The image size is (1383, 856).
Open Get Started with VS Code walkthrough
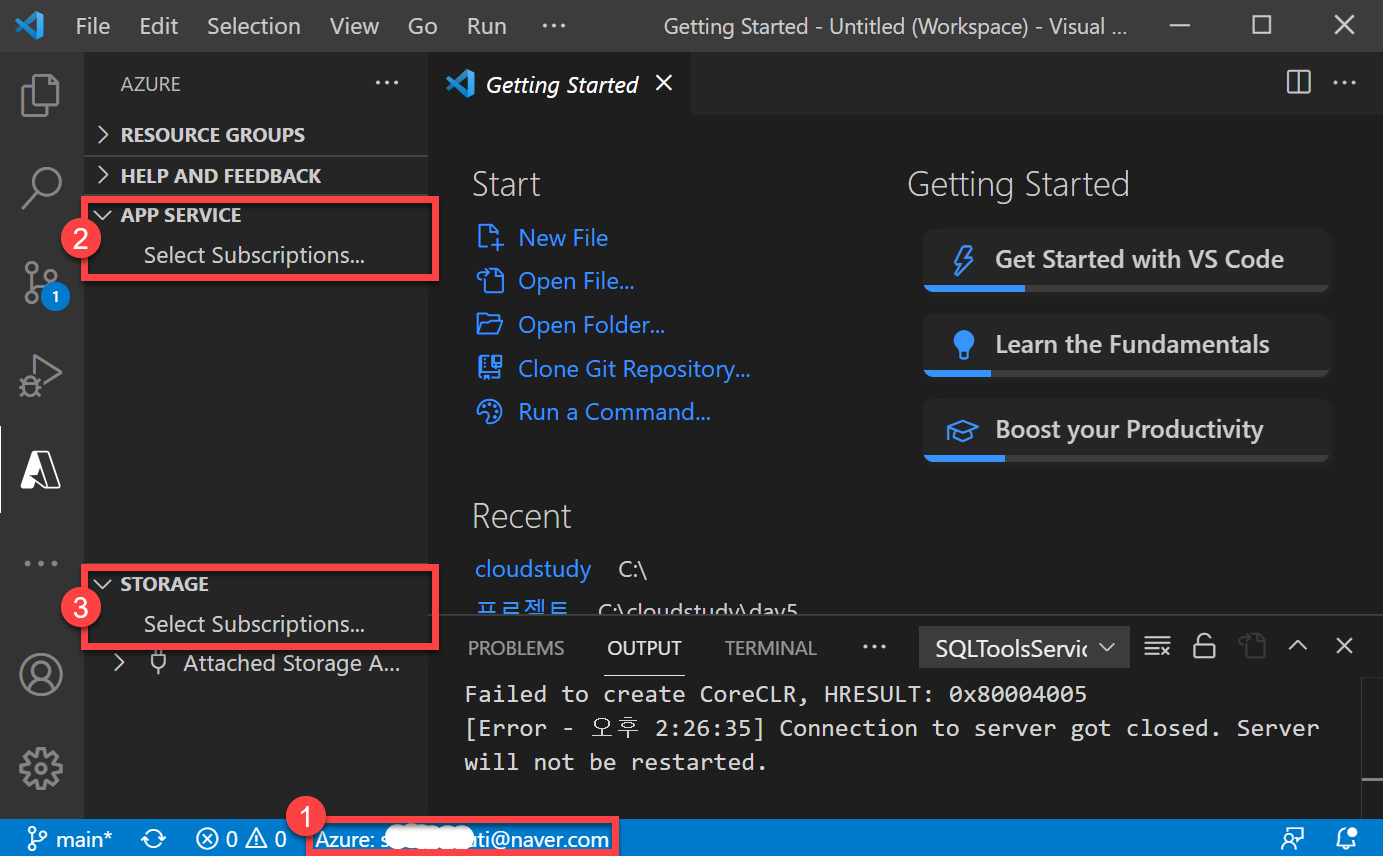[x=1127, y=260]
